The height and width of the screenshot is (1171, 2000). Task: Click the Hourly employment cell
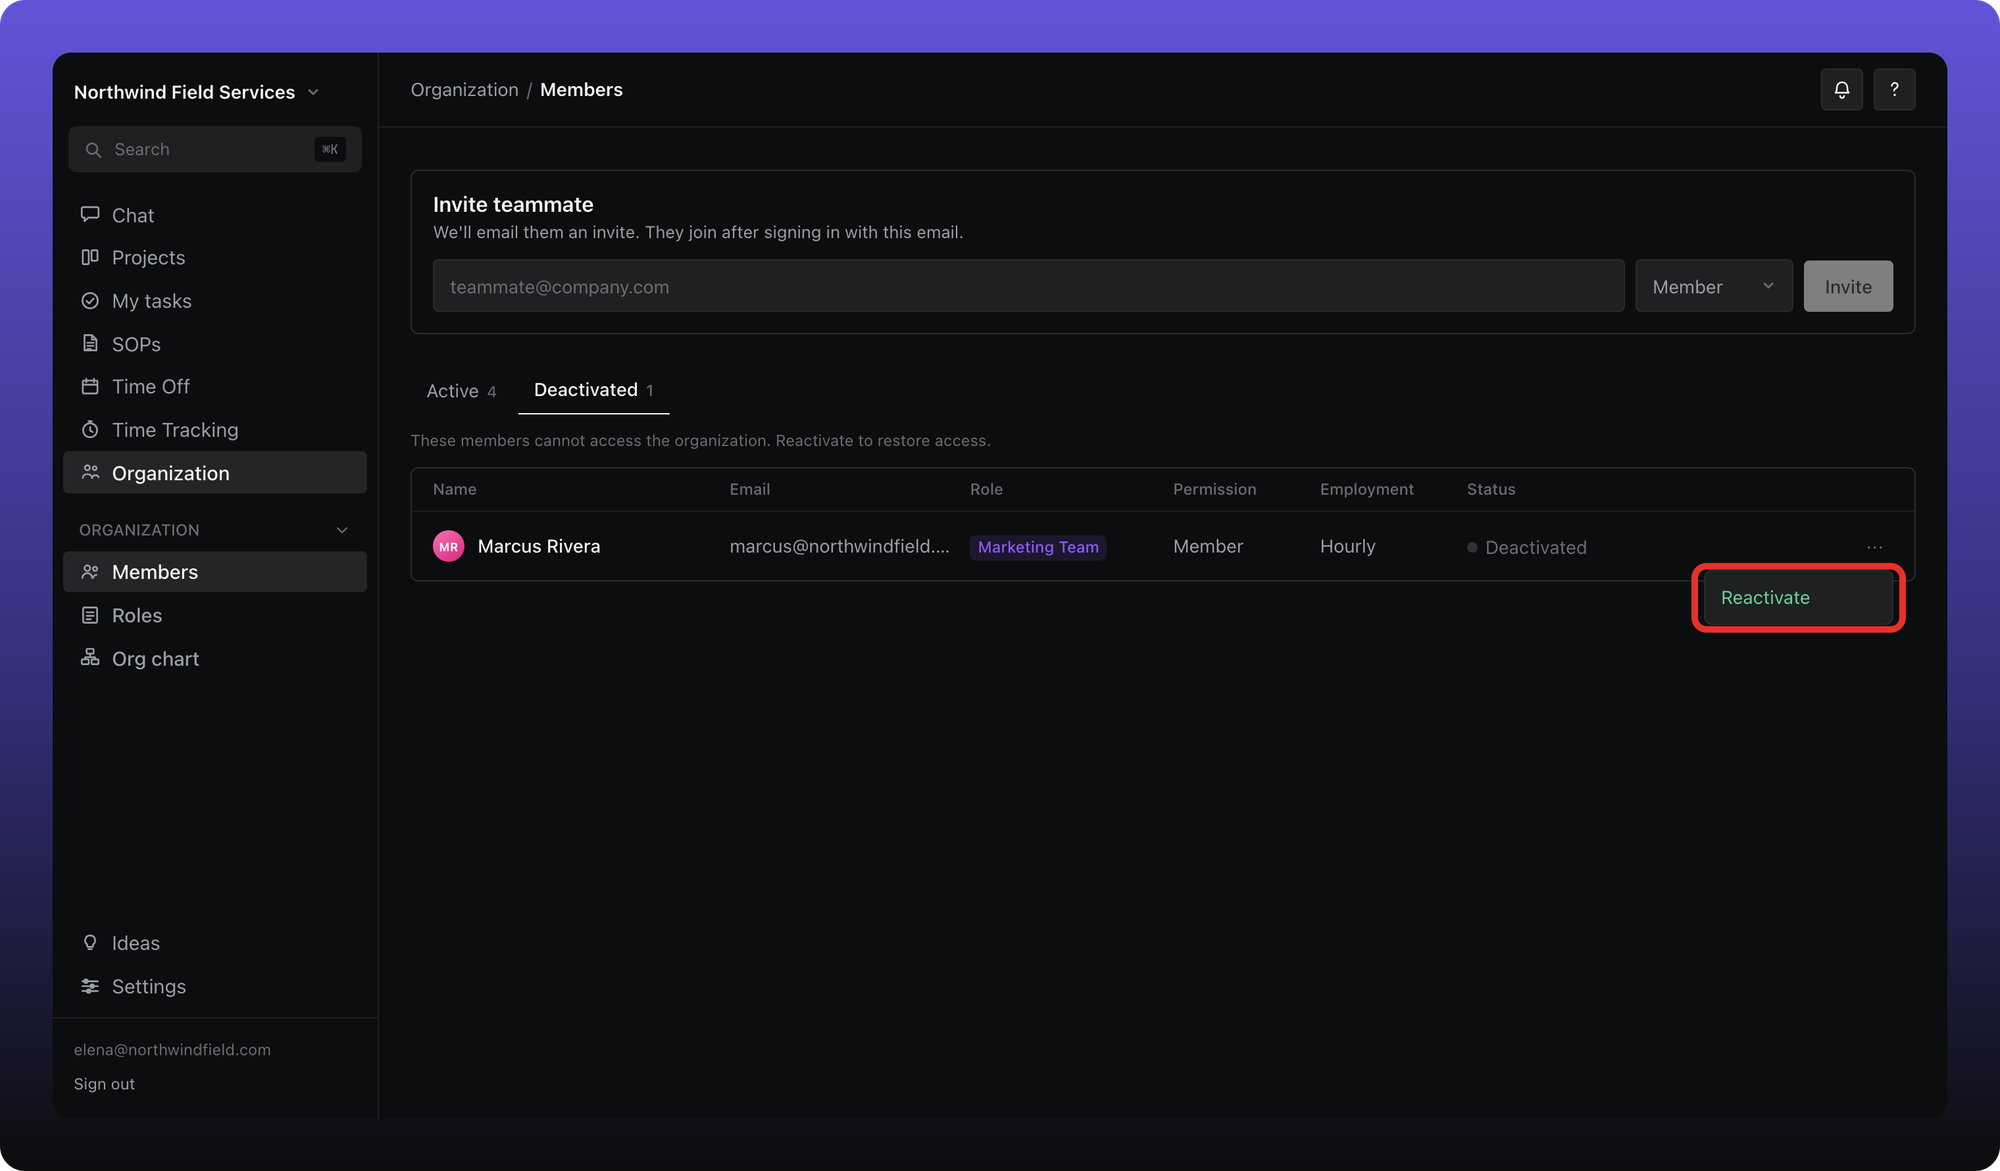pyautogui.click(x=1347, y=546)
